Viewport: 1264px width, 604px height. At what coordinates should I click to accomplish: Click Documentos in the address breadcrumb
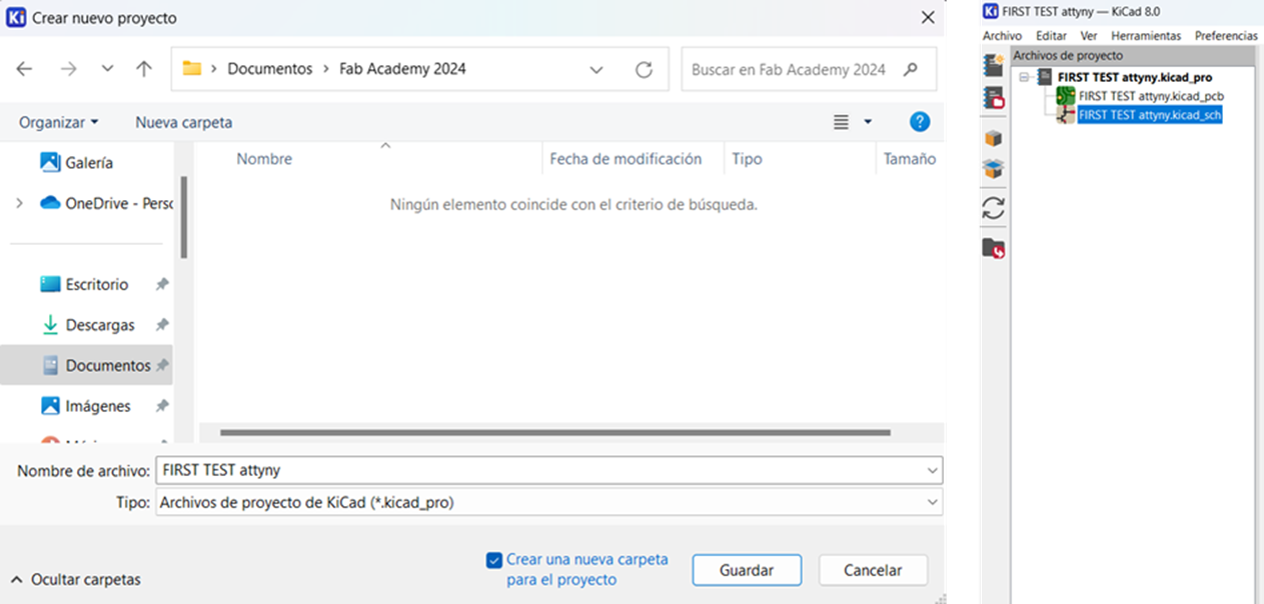(270, 69)
